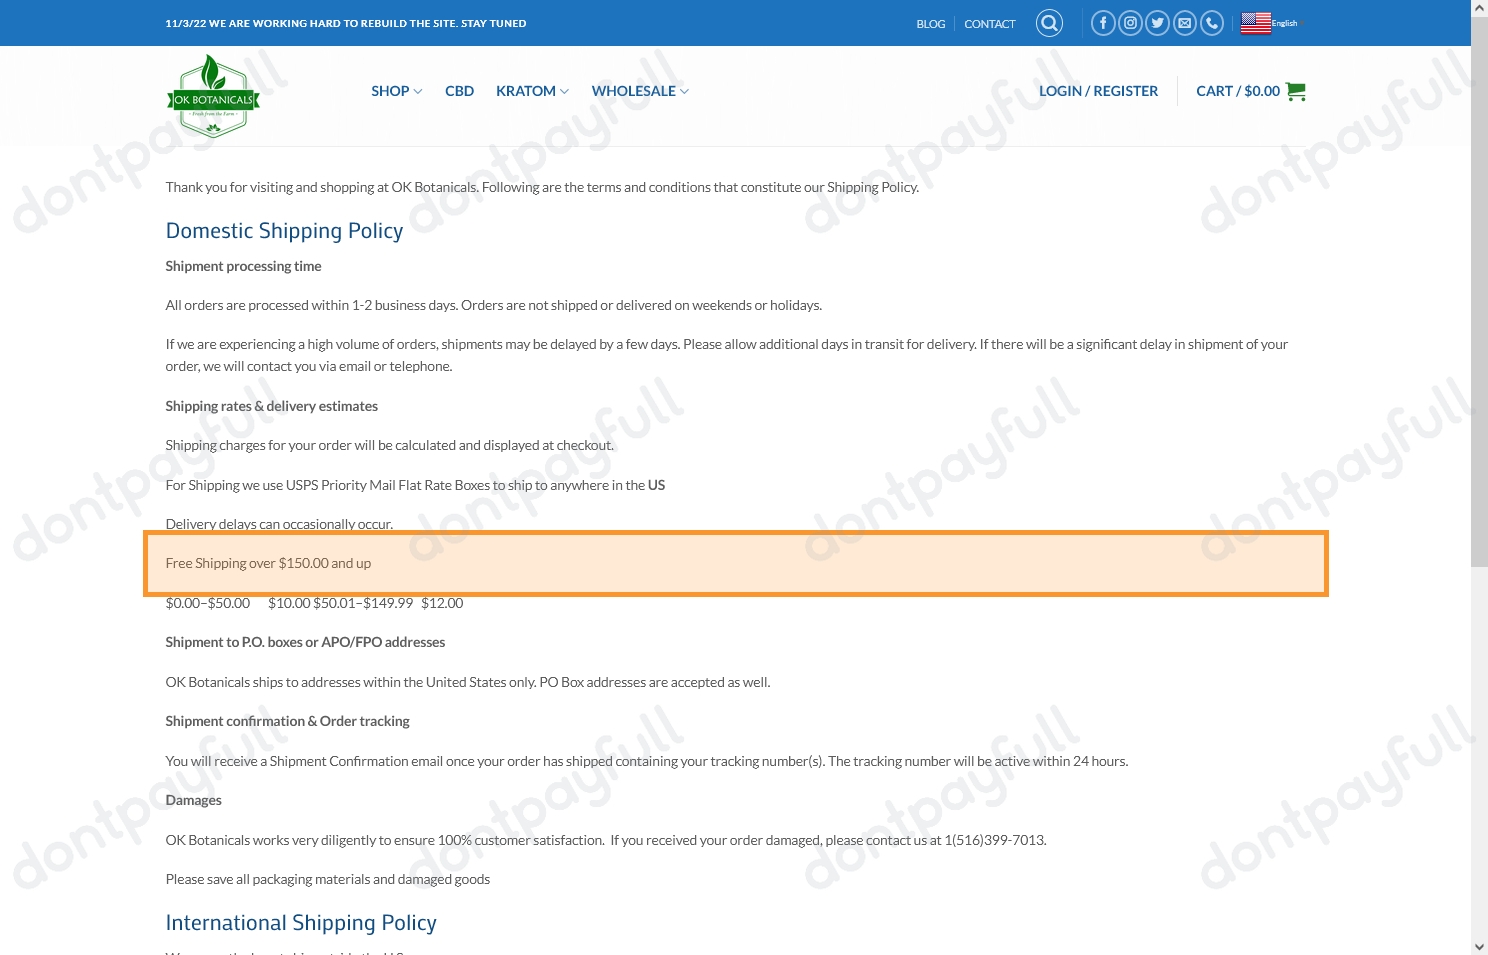Click the Twitter bird icon

click(1157, 23)
